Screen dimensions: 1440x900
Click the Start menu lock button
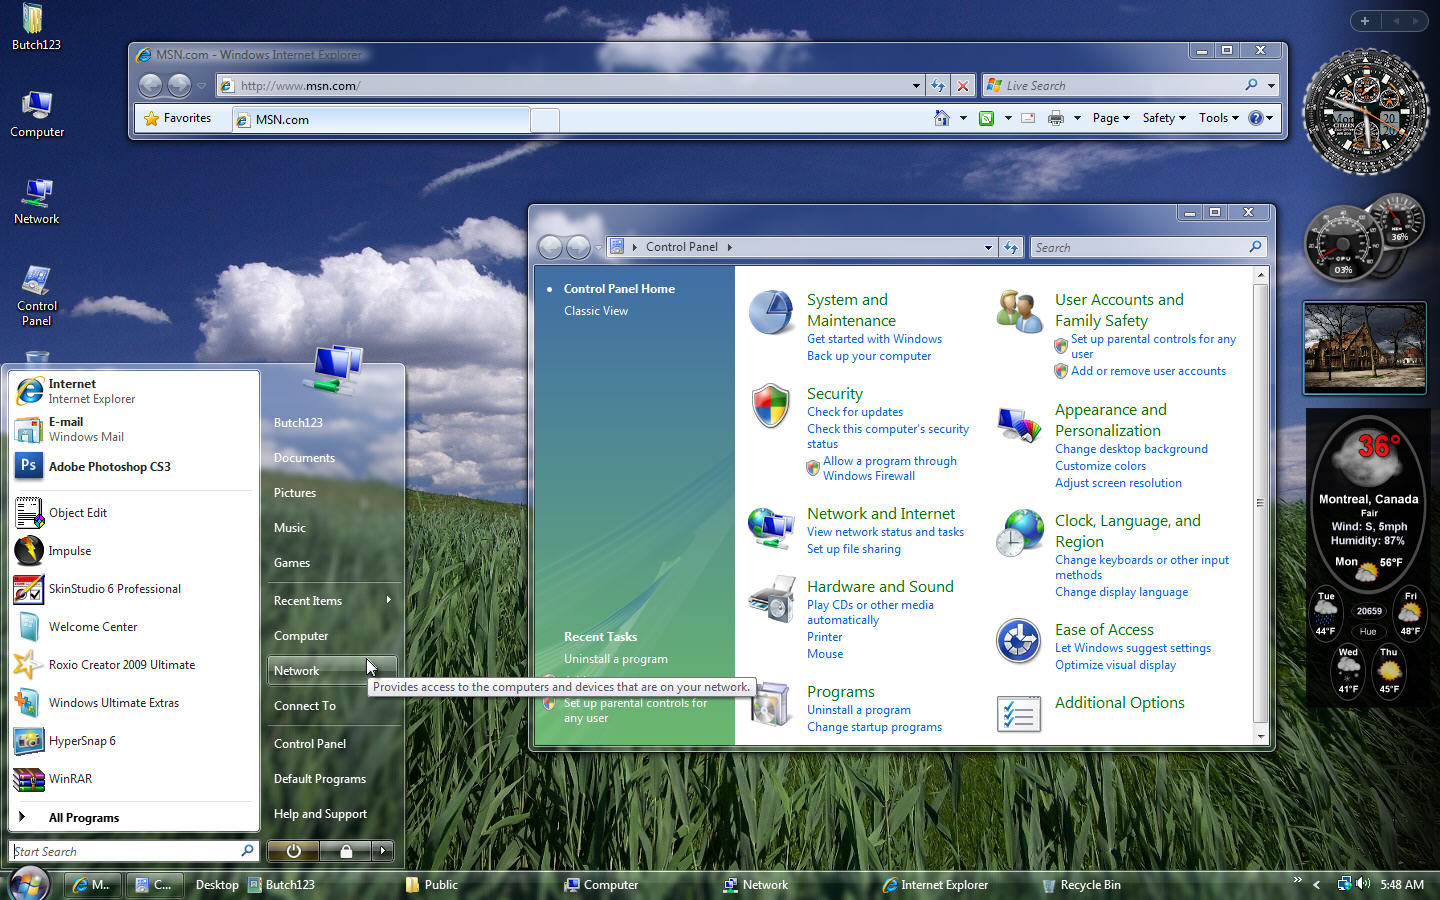(346, 851)
